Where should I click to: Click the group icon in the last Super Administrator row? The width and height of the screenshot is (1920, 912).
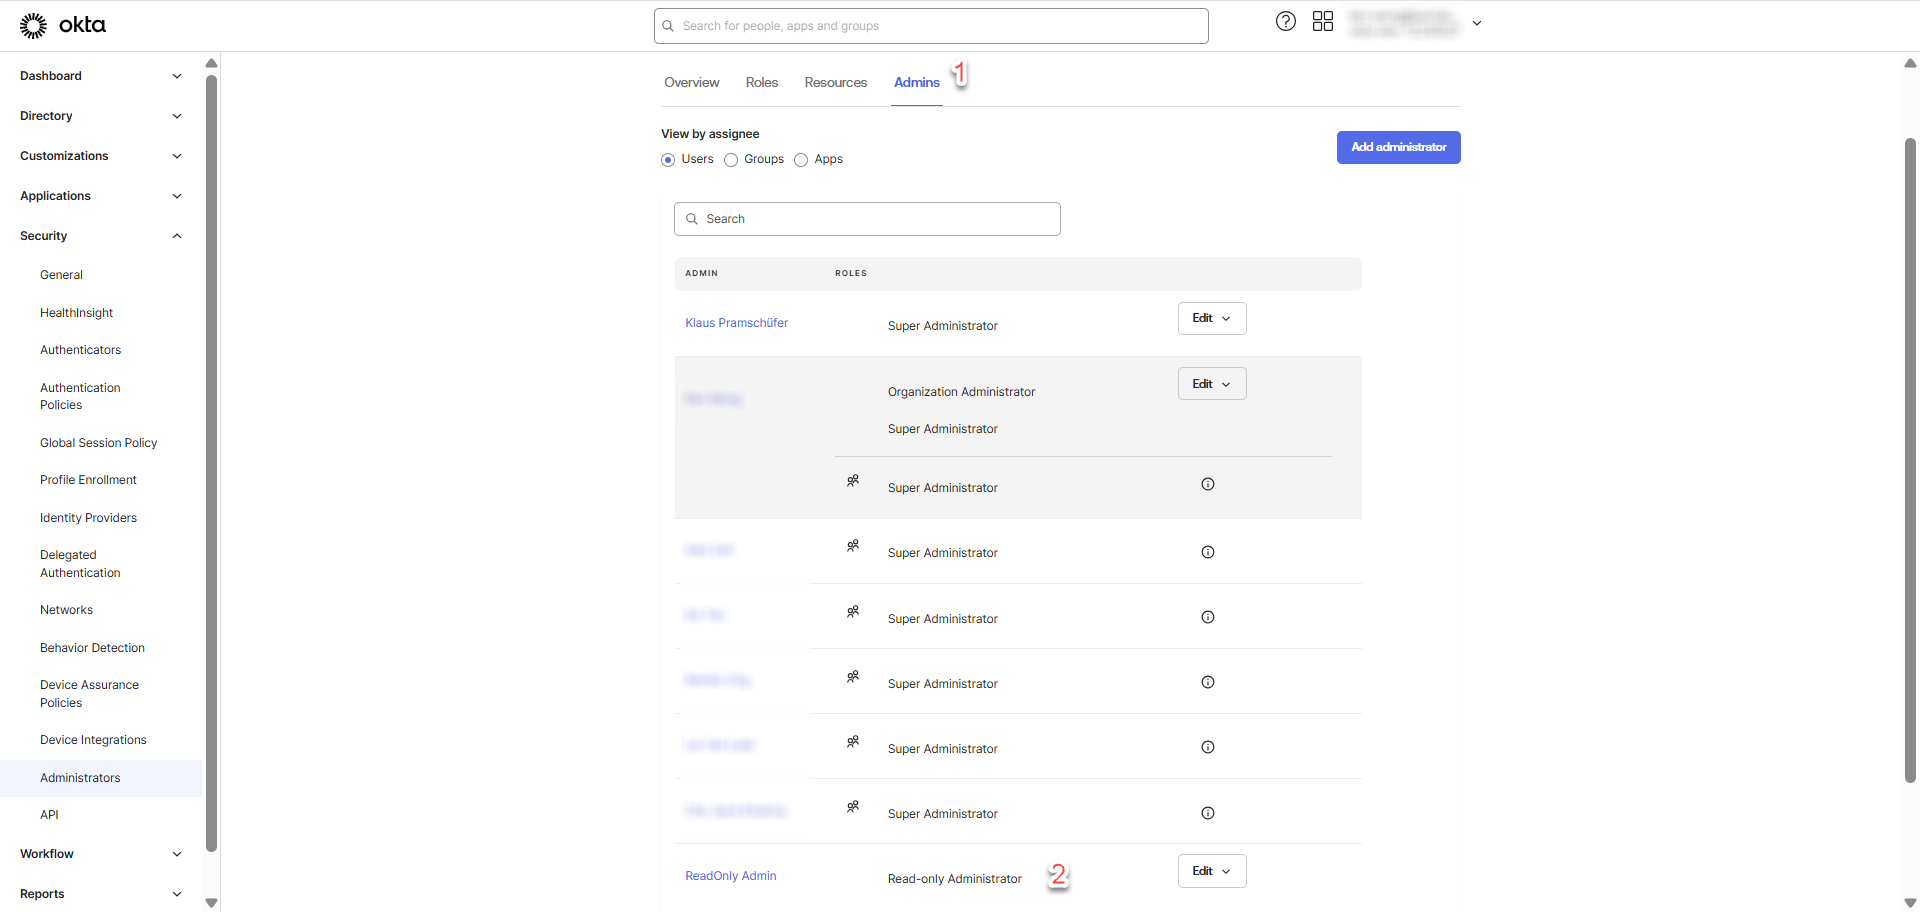click(x=852, y=807)
